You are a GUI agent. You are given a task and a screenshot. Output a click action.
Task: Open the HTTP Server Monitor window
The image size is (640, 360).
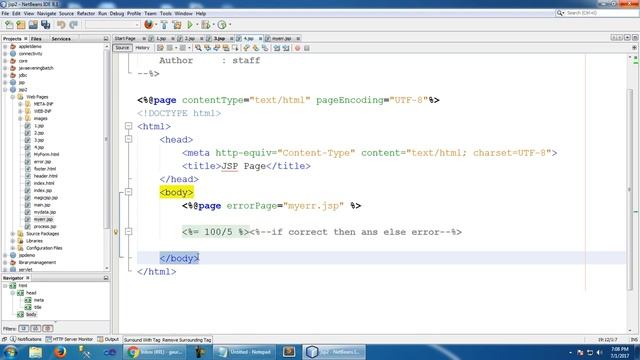(x=69, y=339)
